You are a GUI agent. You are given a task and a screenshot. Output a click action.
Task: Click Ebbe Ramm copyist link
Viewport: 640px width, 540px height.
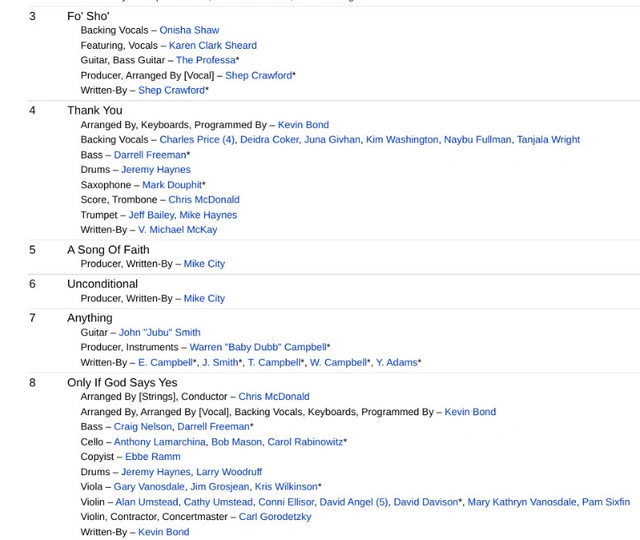(152, 457)
